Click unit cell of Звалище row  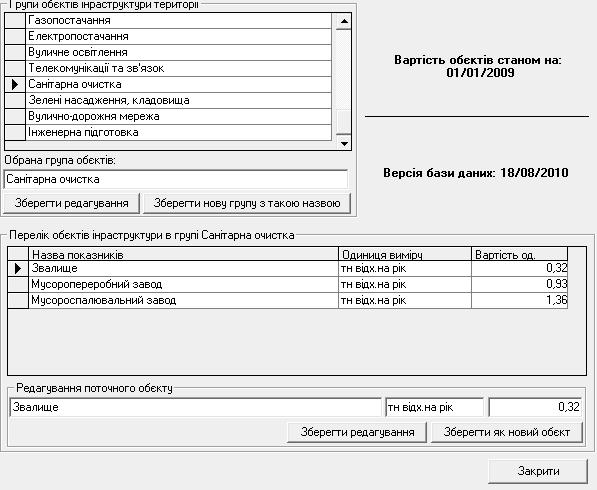(405, 268)
